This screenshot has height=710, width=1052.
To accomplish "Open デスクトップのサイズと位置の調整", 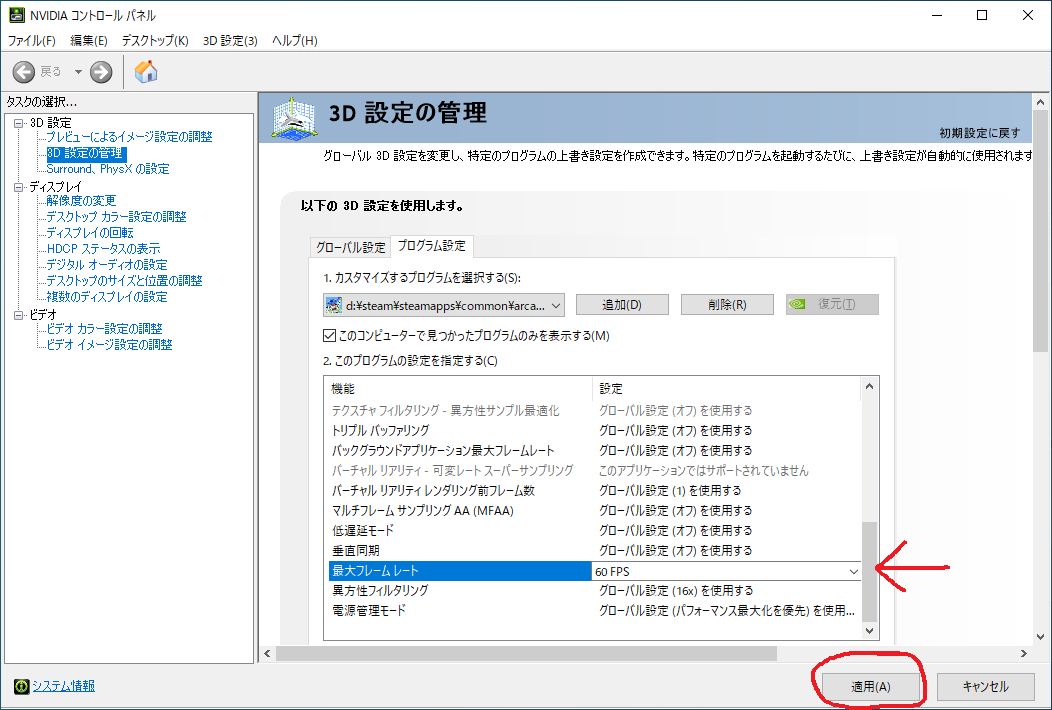I will 123,281.
